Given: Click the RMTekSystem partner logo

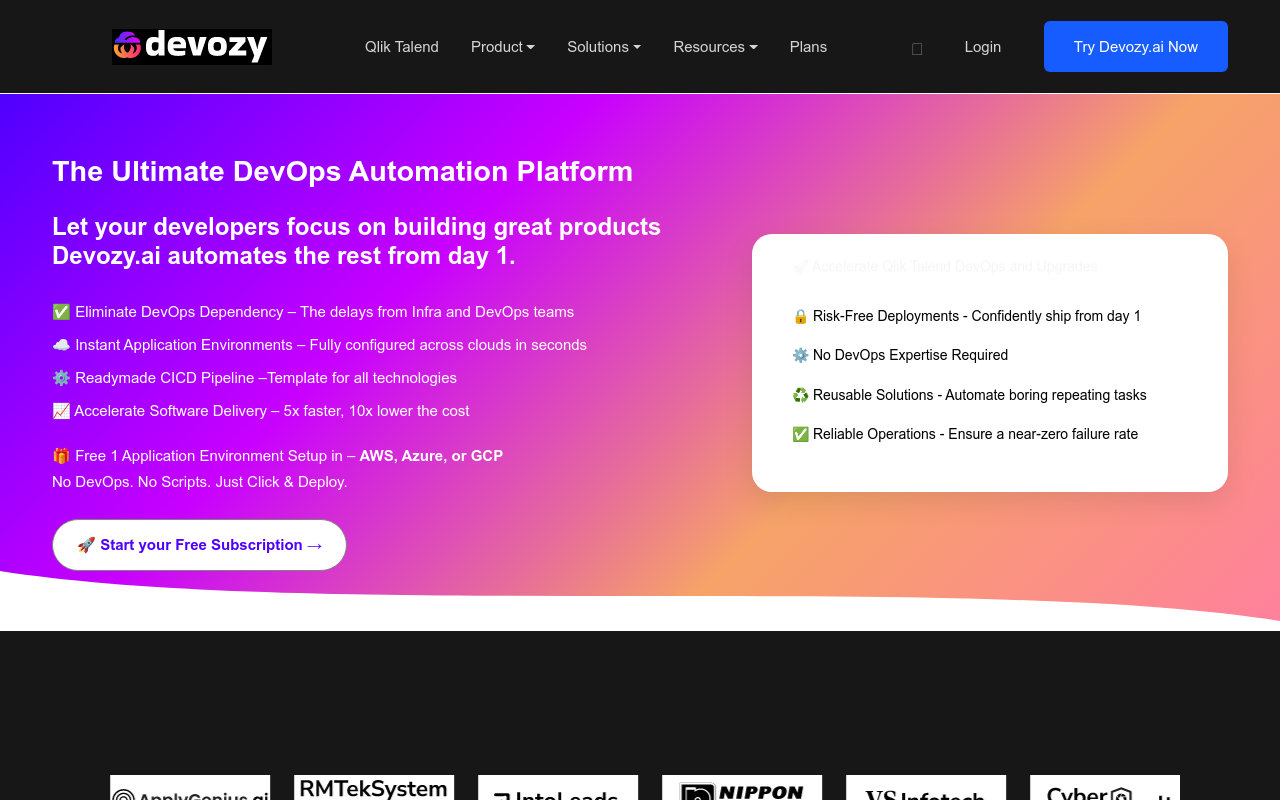Looking at the screenshot, I should [373, 788].
